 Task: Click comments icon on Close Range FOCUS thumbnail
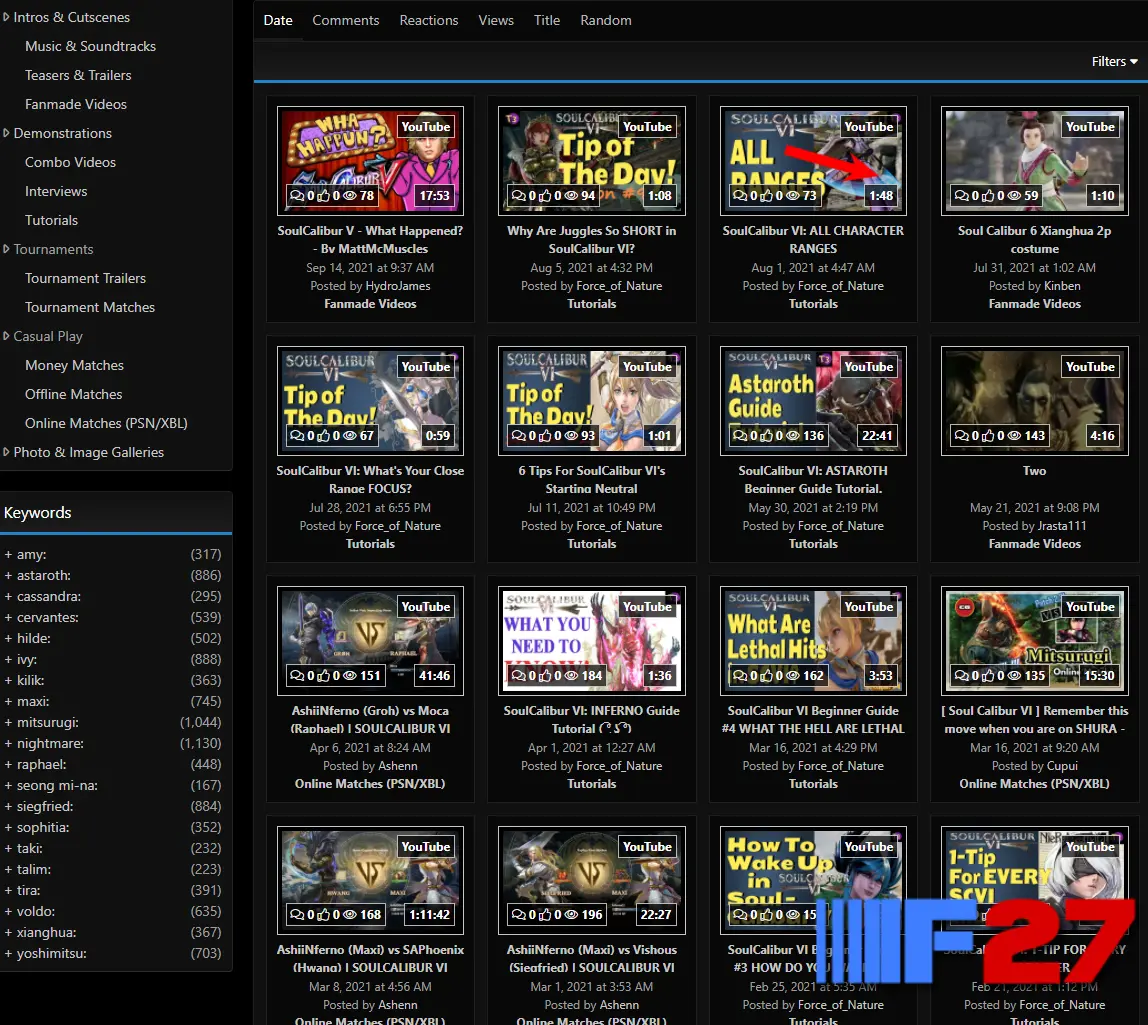pyautogui.click(x=297, y=436)
